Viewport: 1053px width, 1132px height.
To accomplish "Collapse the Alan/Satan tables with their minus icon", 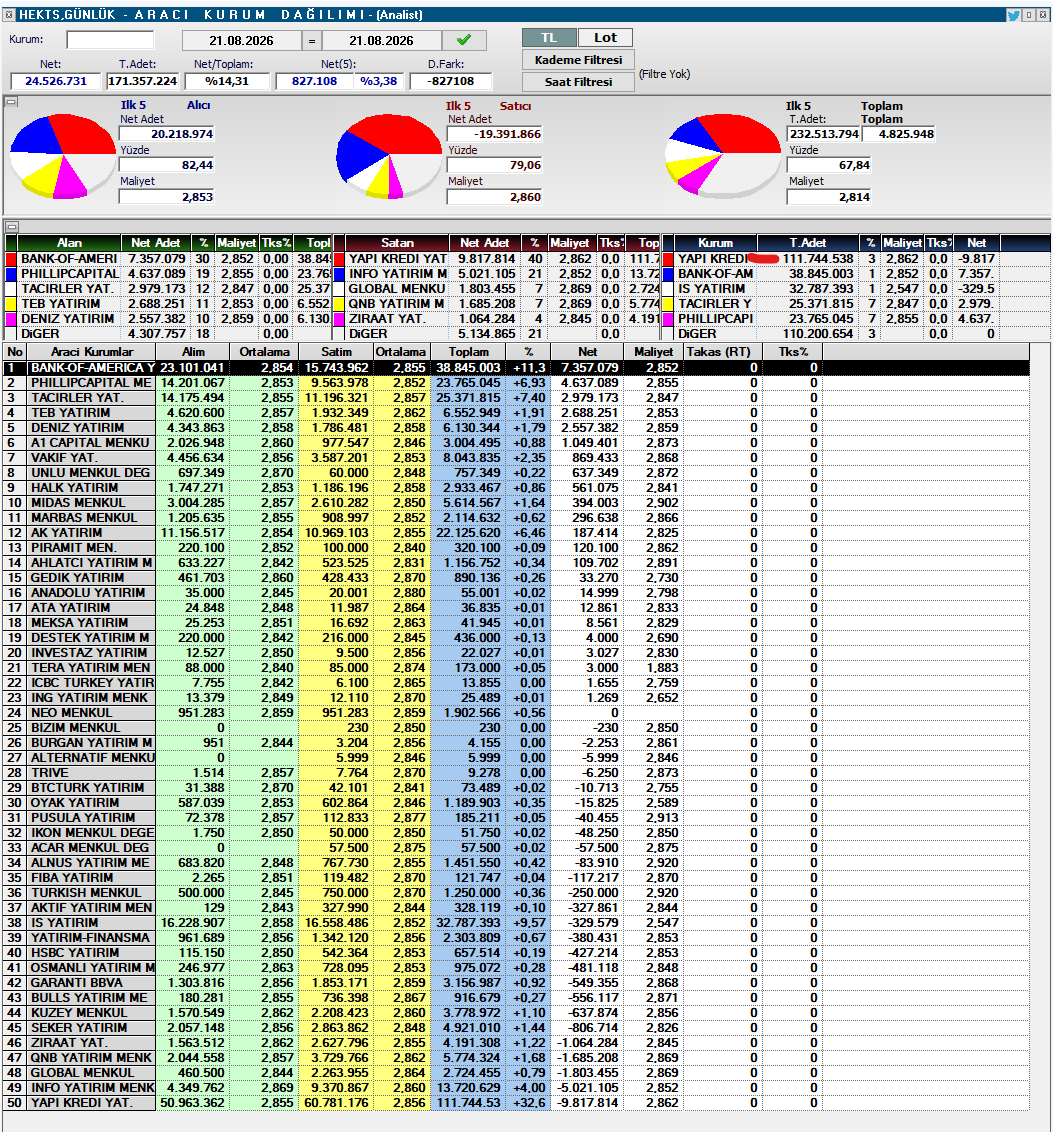I will [12, 226].
